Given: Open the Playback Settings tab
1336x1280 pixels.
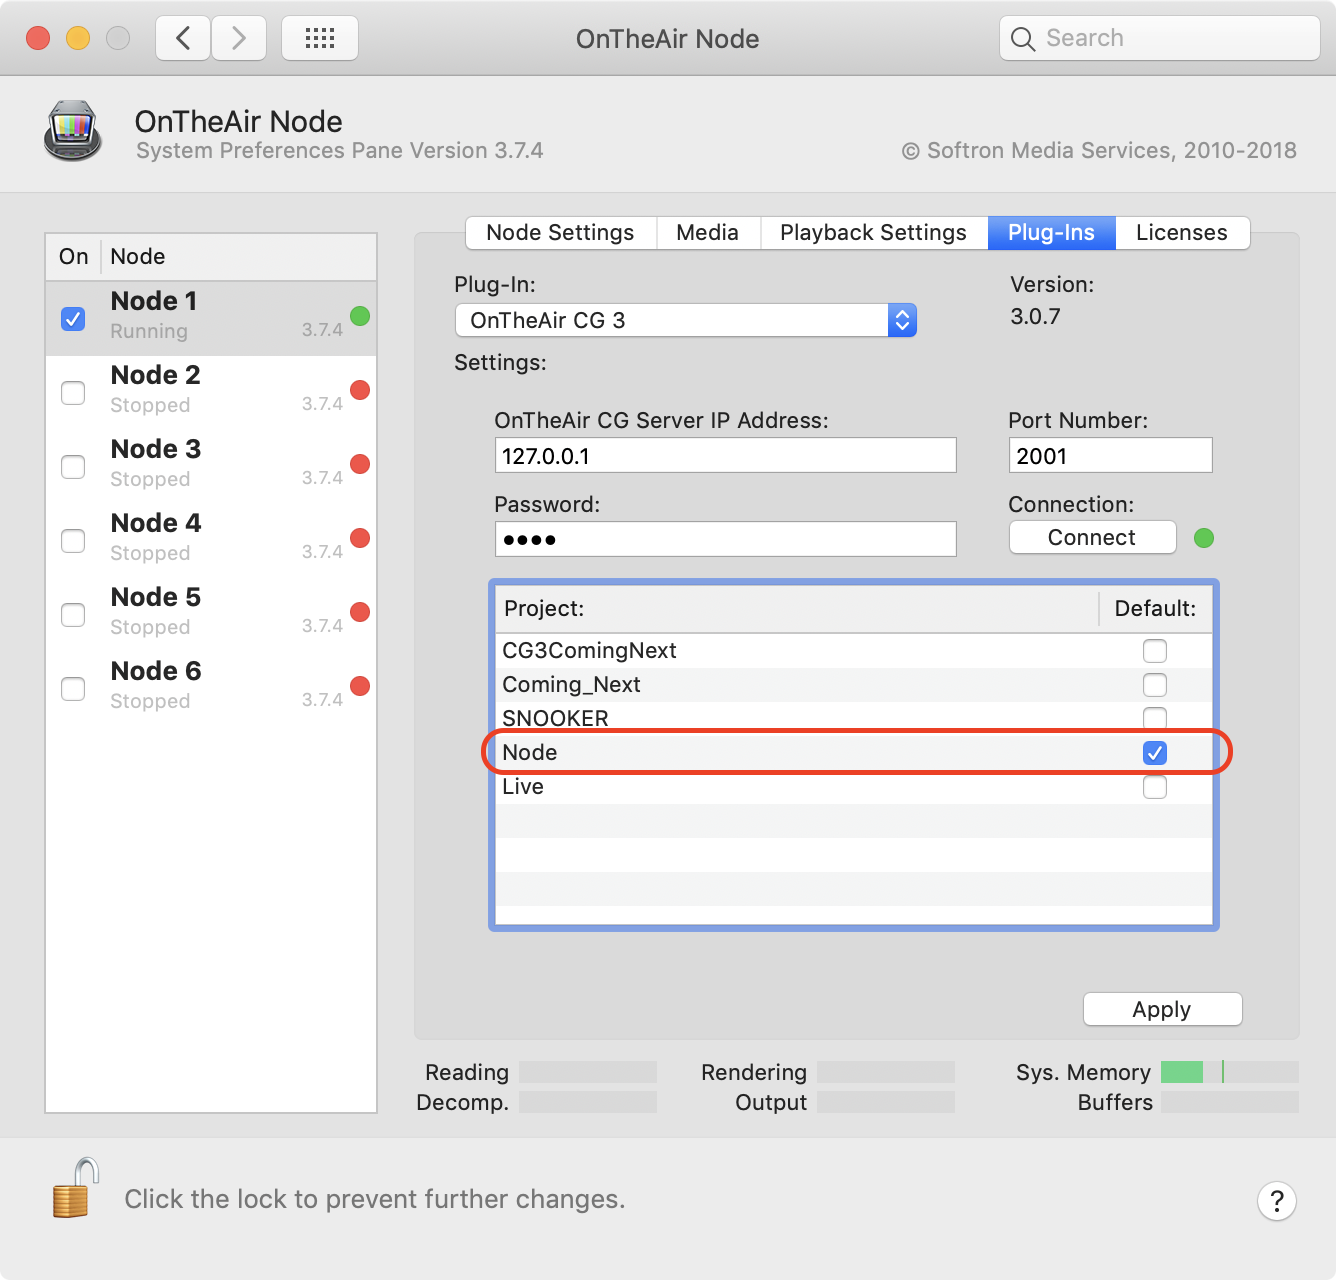Looking at the screenshot, I should tap(874, 232).
